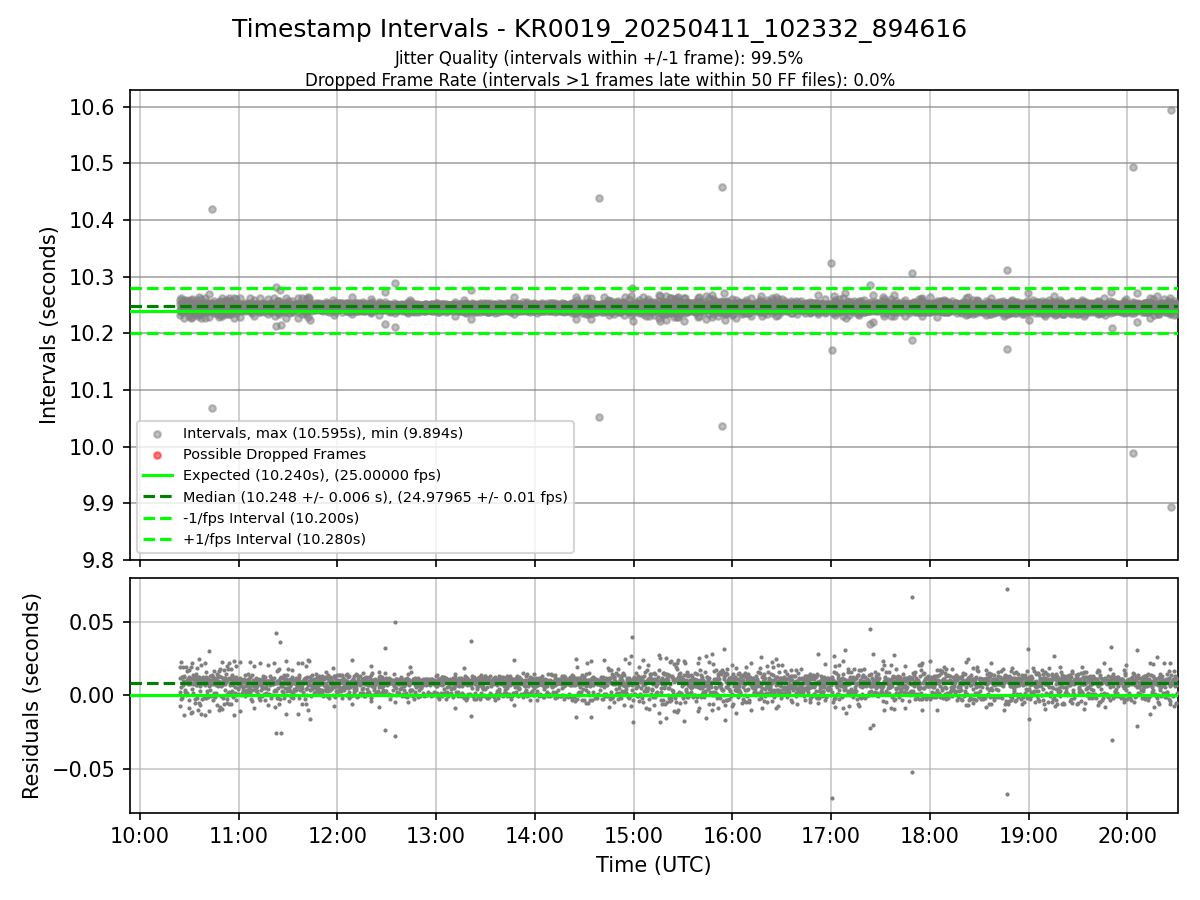Image resolution: width=1200 pixels, height=900 pixels.
Task: Click the dark dashed line sample beside 'Median' legend
Action: click(157, 497)
